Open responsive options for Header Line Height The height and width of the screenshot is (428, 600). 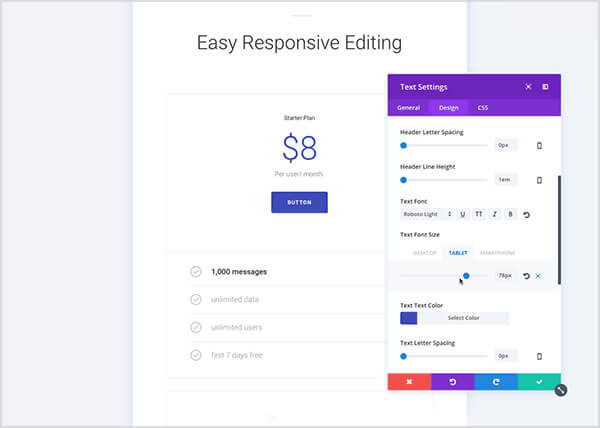(x=539, y=180)
